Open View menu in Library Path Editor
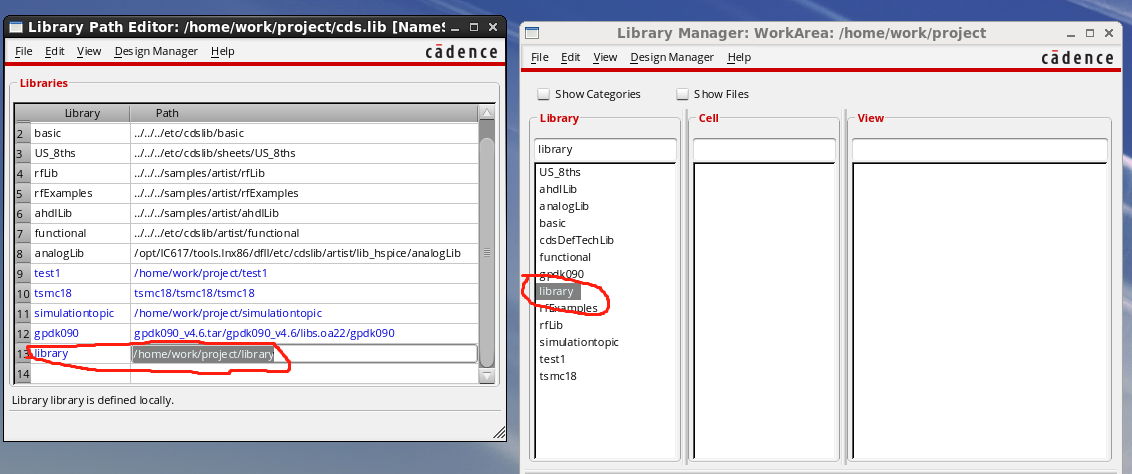 tap(90, 51)
